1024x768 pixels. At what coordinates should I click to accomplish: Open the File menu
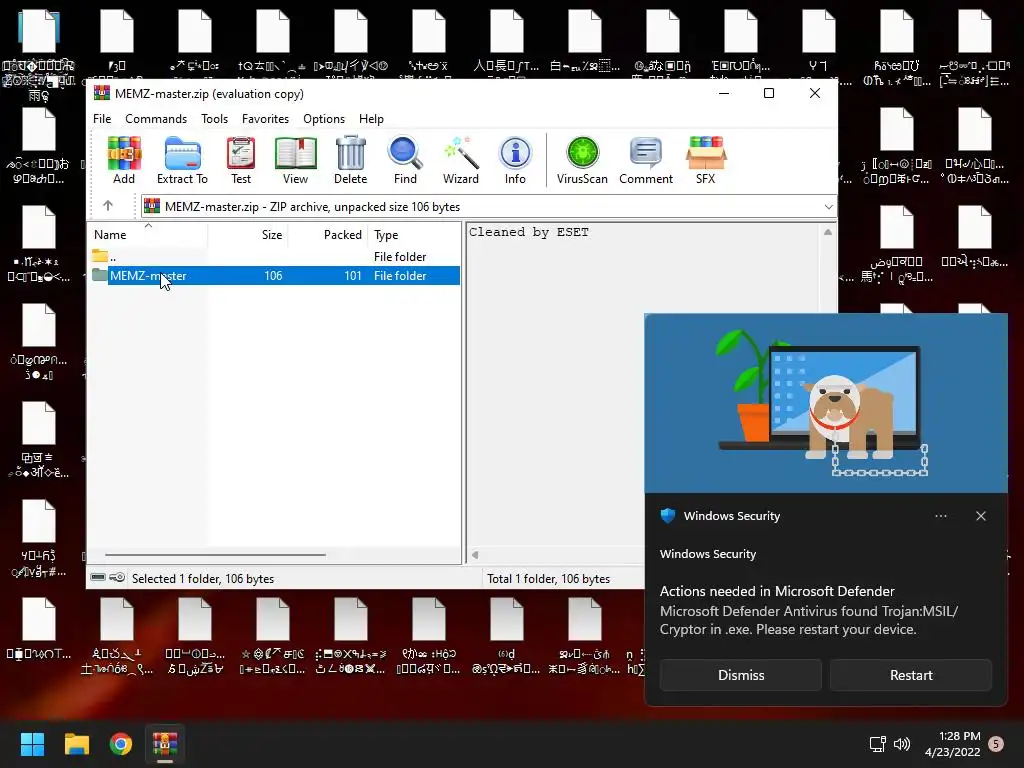[x=102, y=119]
